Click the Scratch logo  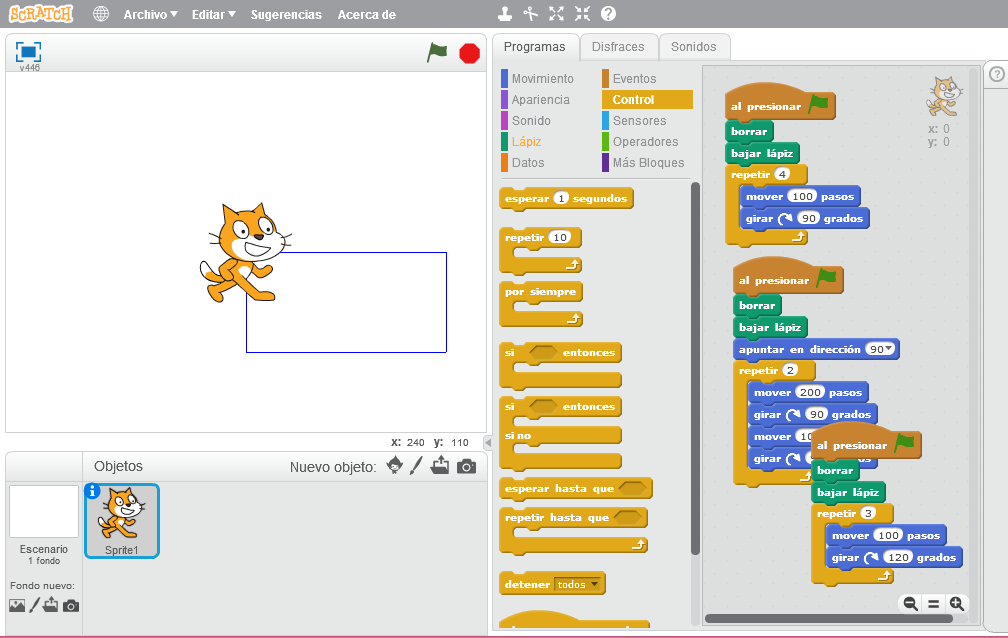point(41,14)
